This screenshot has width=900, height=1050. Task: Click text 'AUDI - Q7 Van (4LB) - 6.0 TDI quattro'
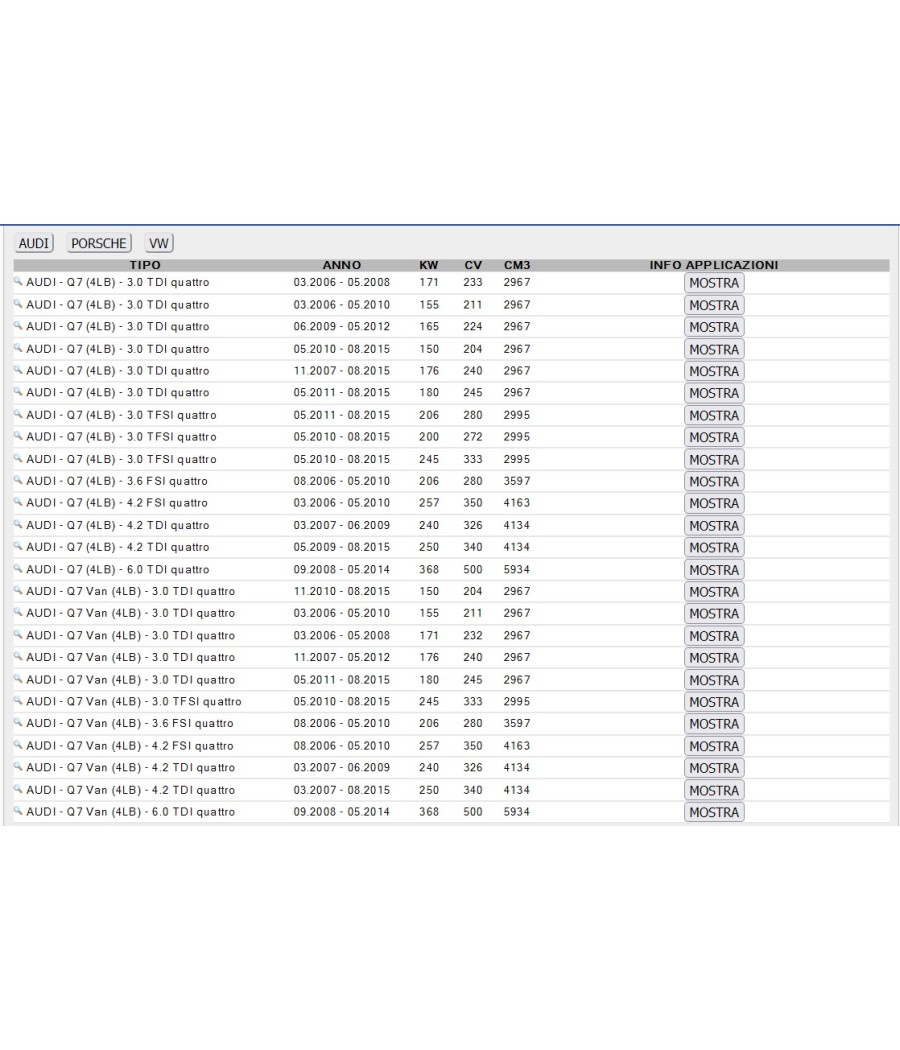pyautogui.click(x=131, y=812)
